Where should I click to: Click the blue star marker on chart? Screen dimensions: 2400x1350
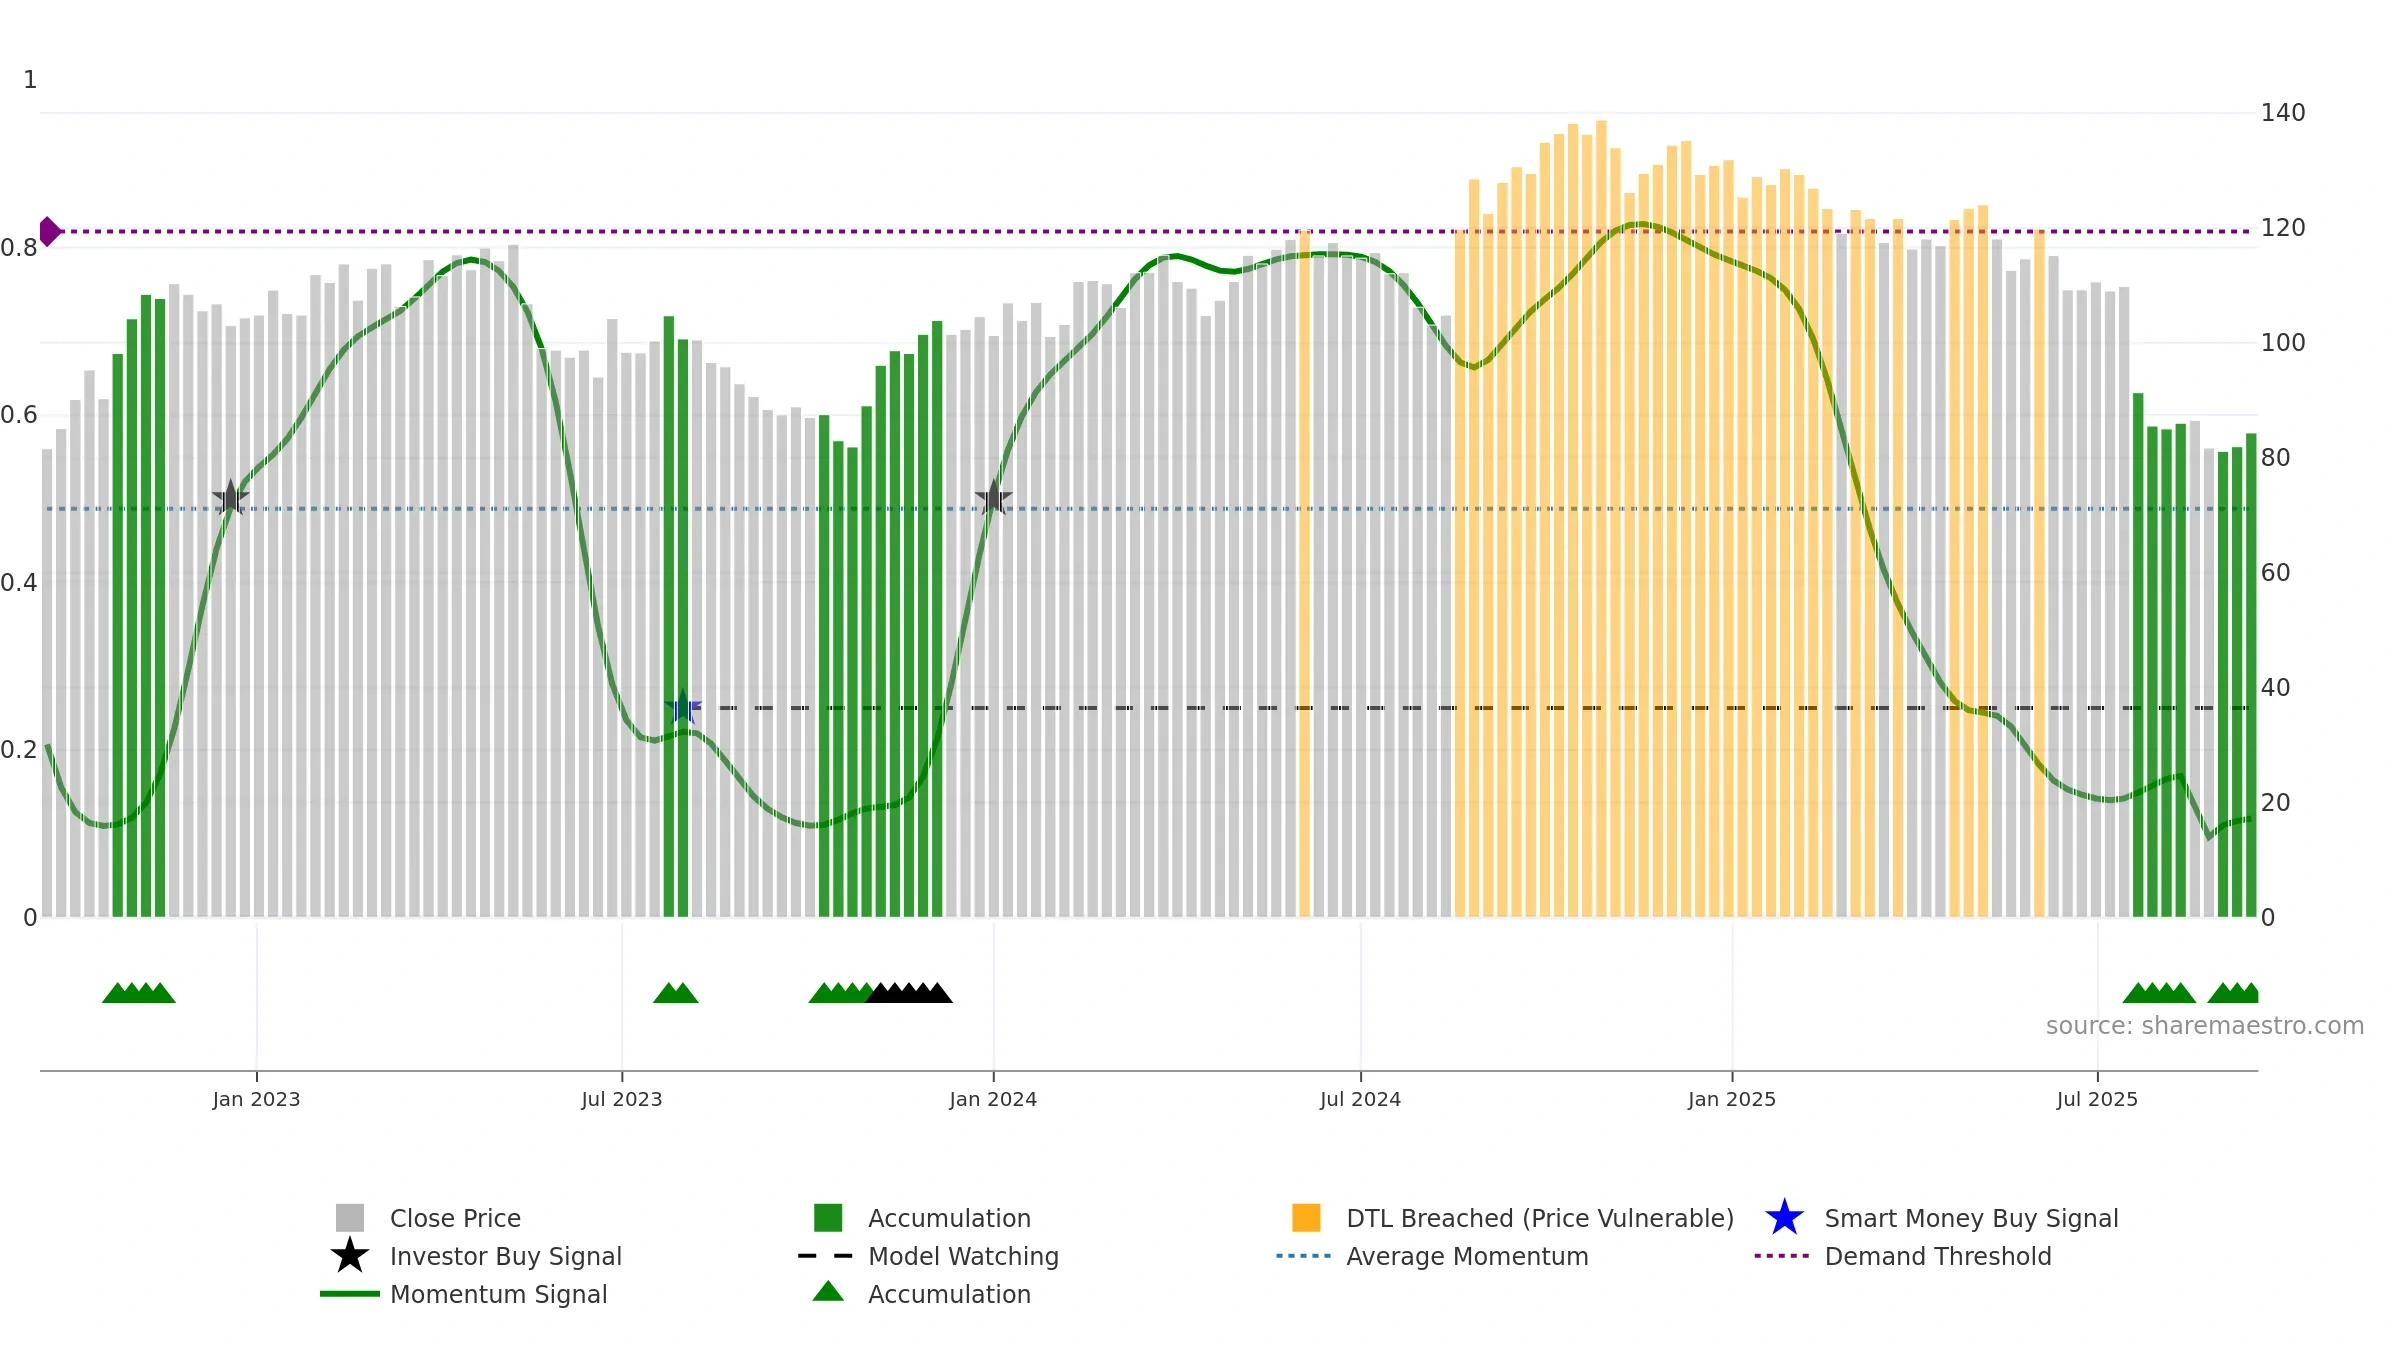point(683,707)
